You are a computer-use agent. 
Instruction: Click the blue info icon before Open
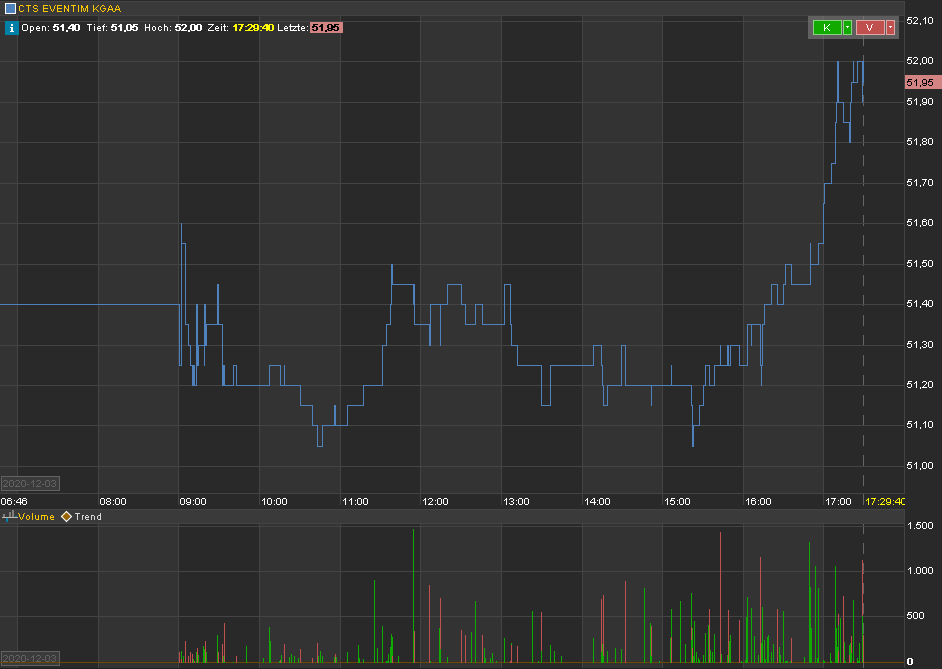click(11, 28)
